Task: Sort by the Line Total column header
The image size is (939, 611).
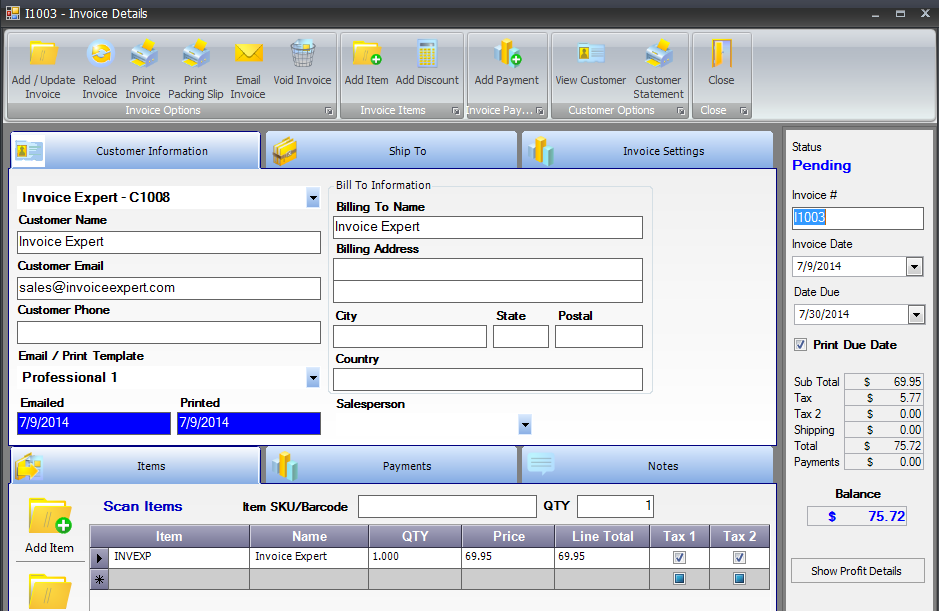Action: pos(602,537)
